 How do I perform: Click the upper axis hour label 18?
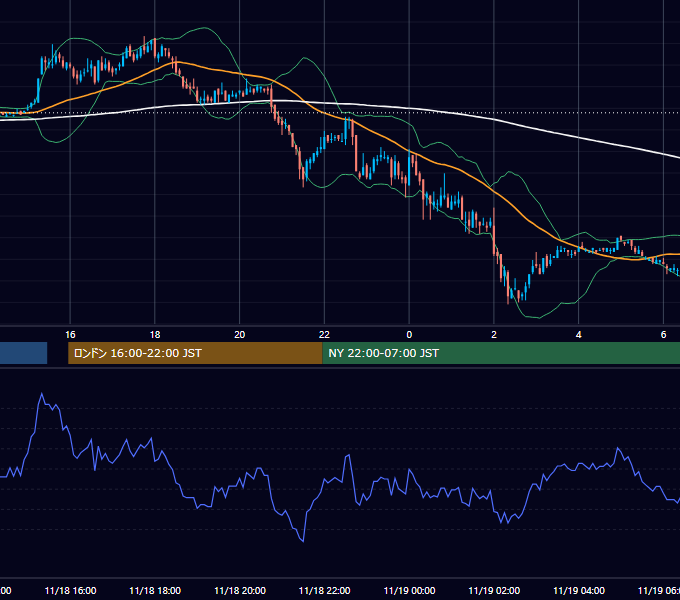click(x=155, y=335)
